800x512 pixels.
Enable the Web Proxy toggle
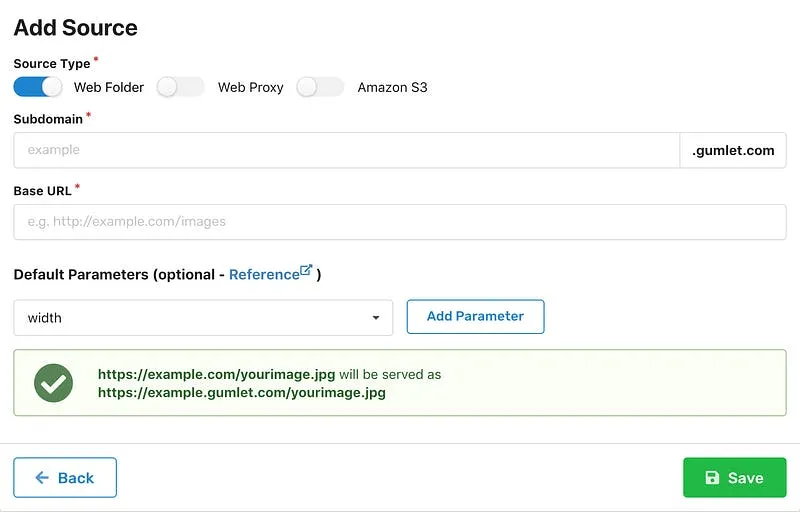pyautogui.click(x=181, y=87)
